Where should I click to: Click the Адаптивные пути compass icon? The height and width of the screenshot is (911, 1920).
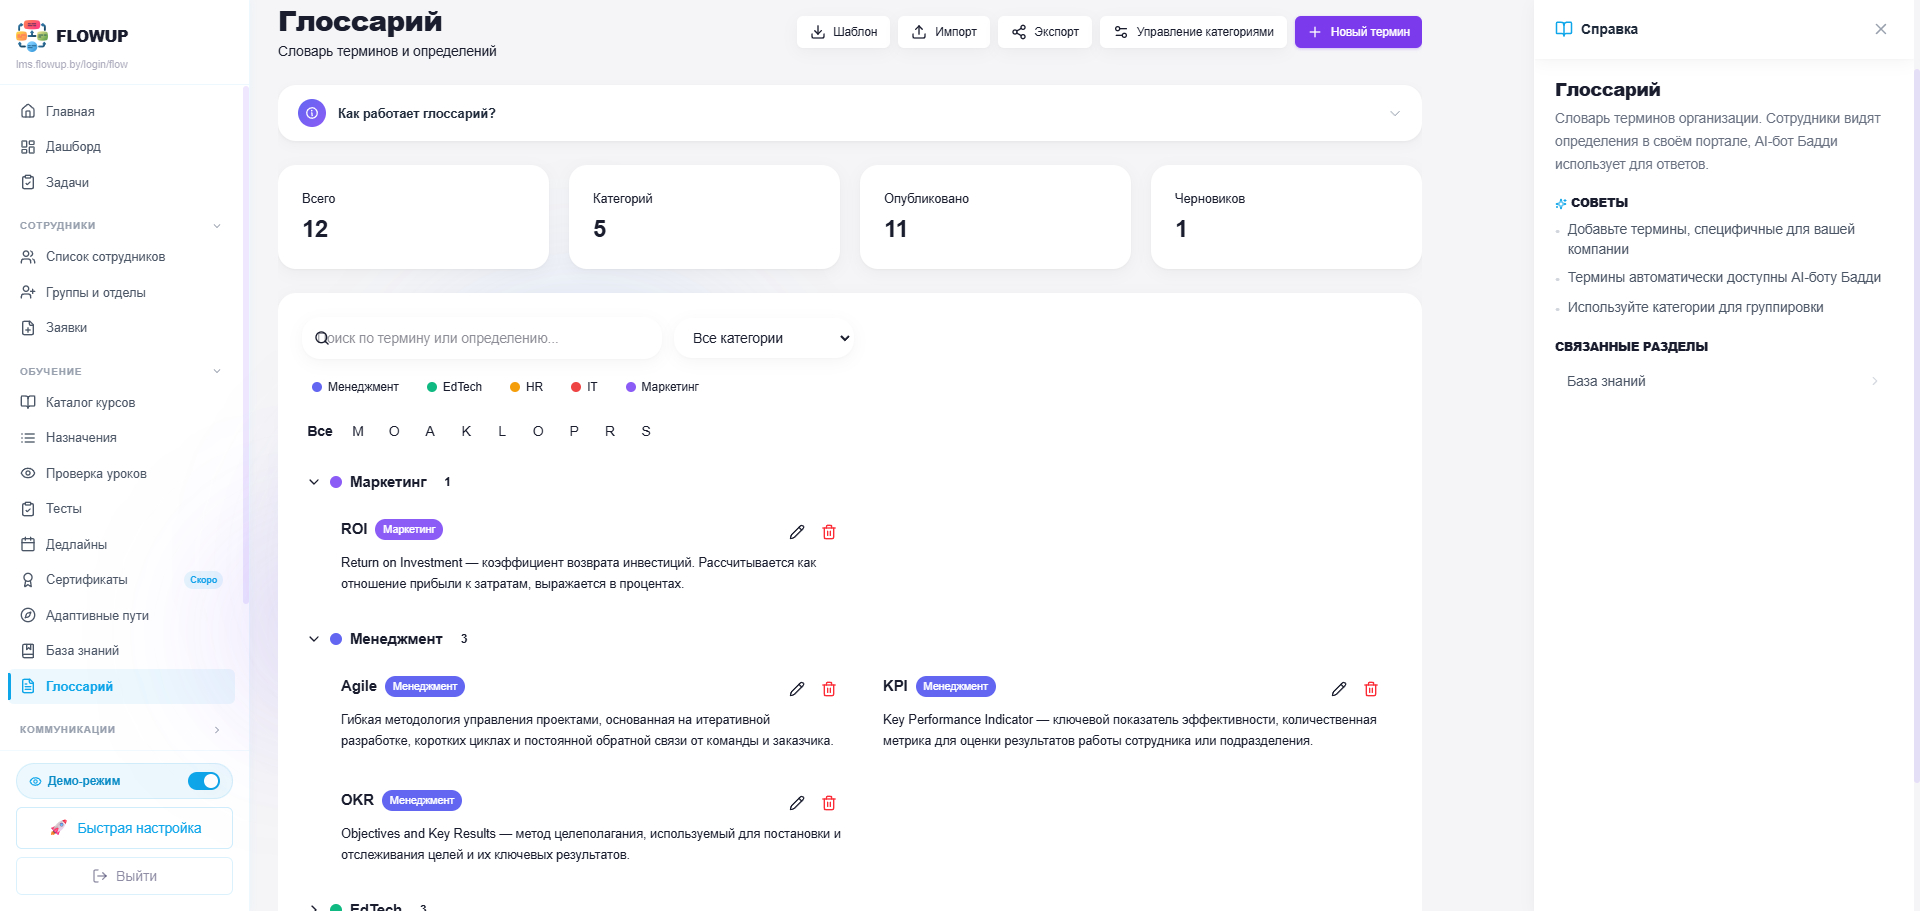tap(28, 615)
